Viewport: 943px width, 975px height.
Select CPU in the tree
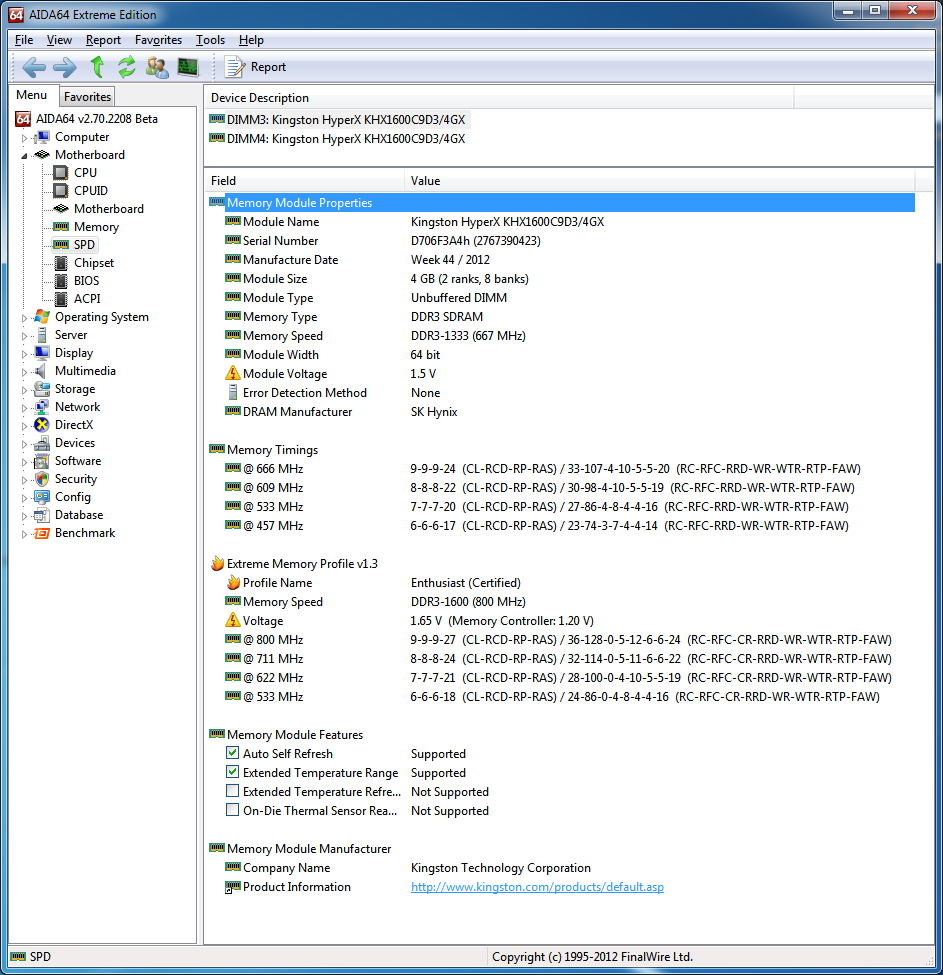[x=85, y=172]
